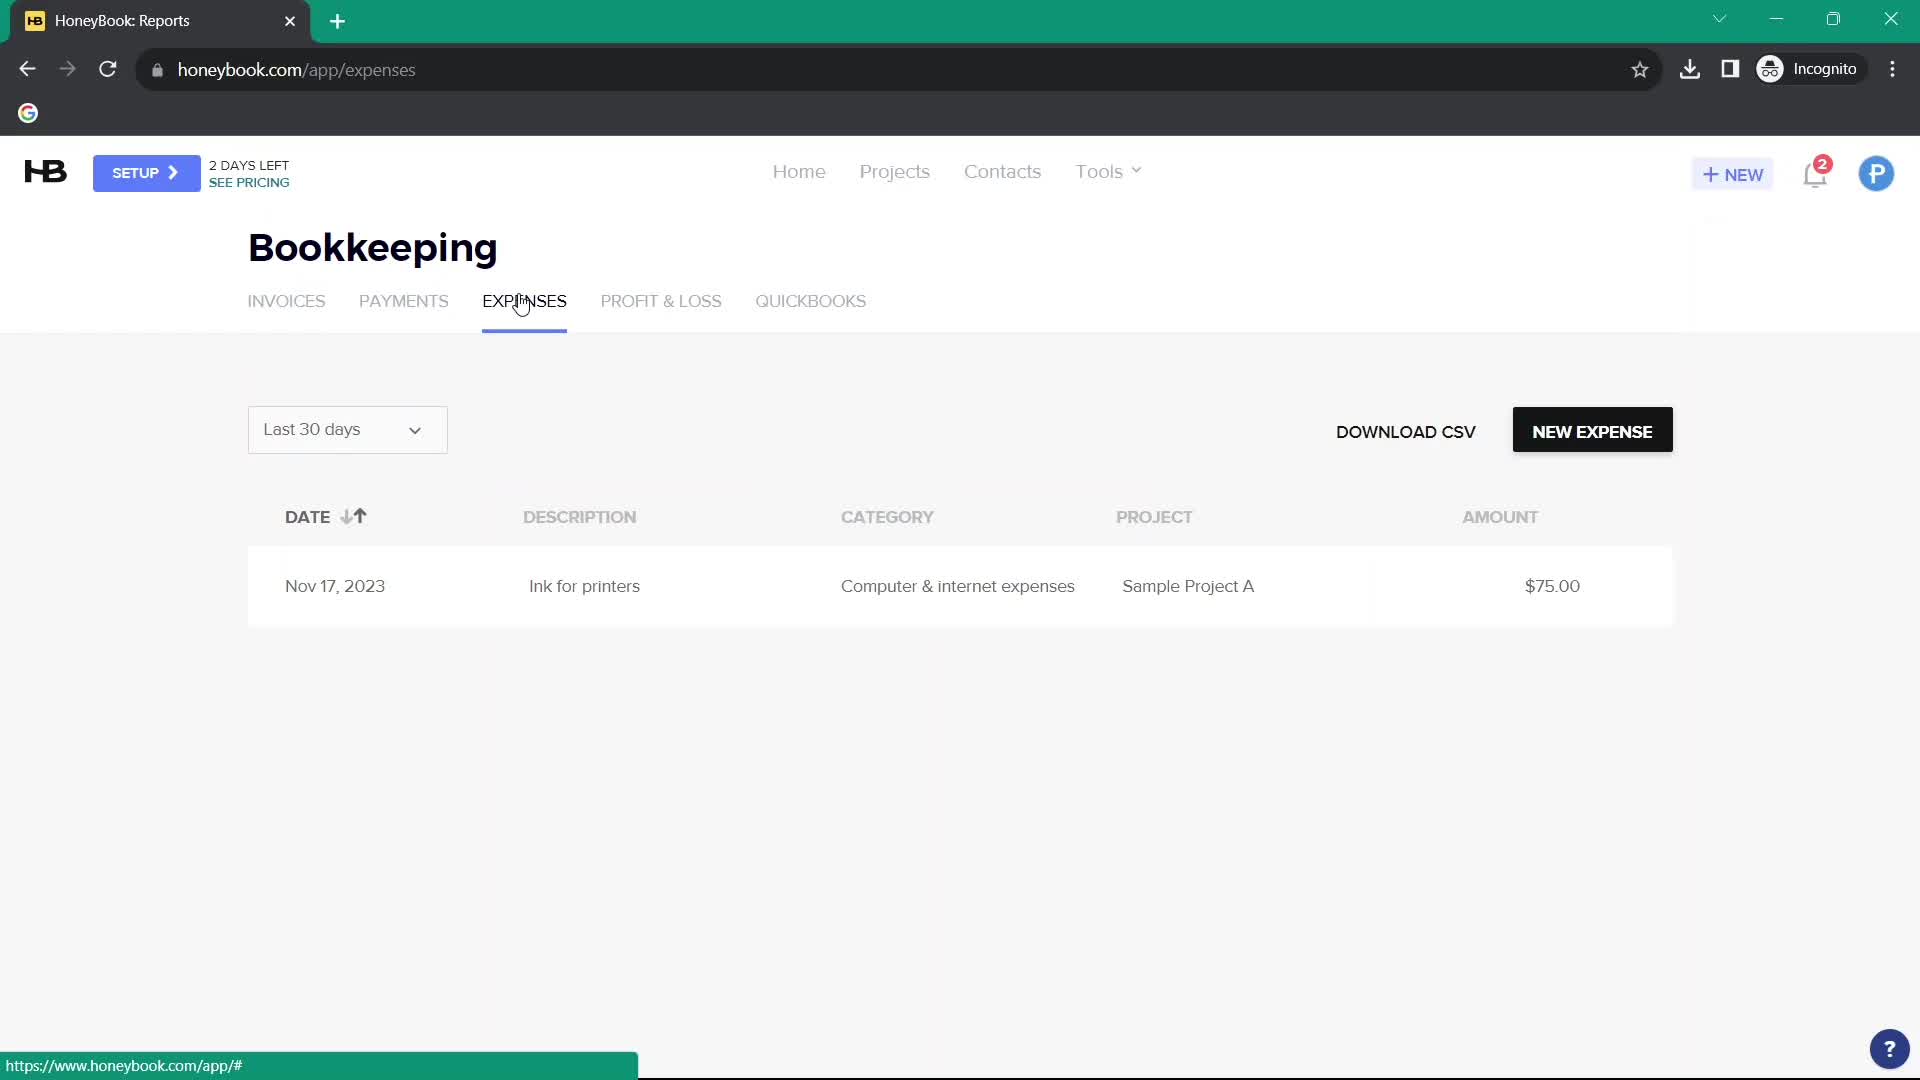
Task: Toggle the Date column sort arrows
Action: 354,517
